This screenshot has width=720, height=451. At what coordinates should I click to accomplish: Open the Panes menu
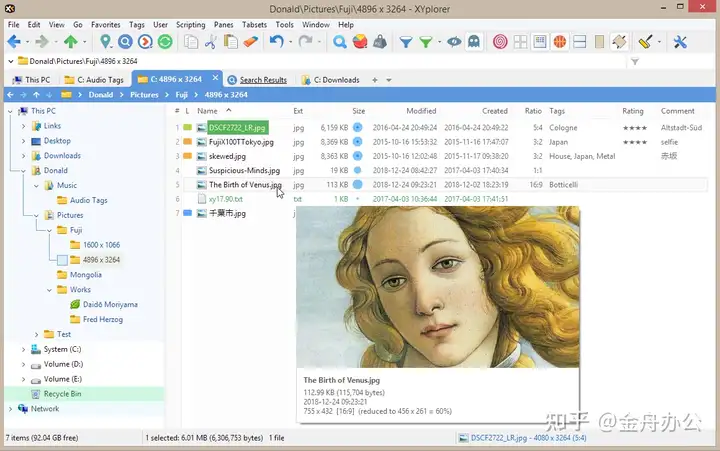224,25
